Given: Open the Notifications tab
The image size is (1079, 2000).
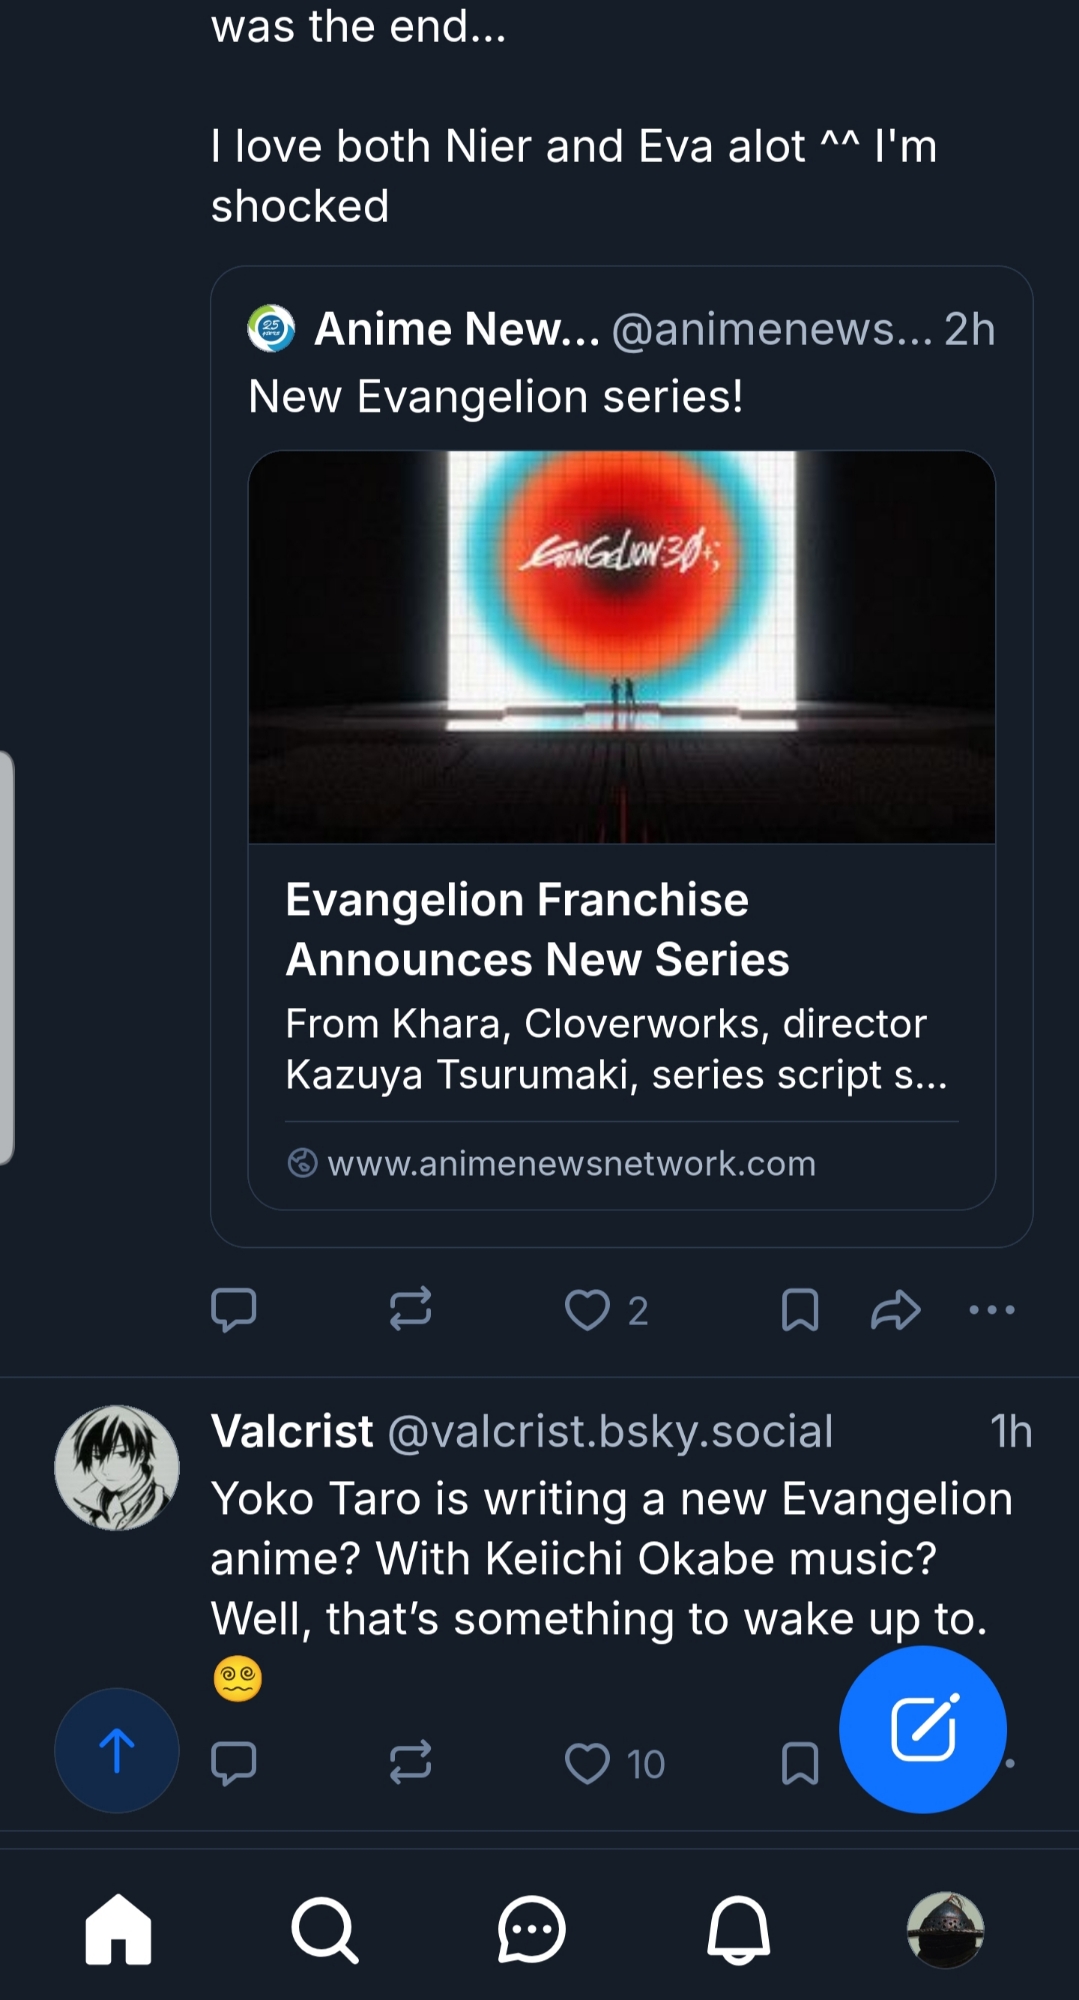Looking at the screenshot, I should 739,1930.
